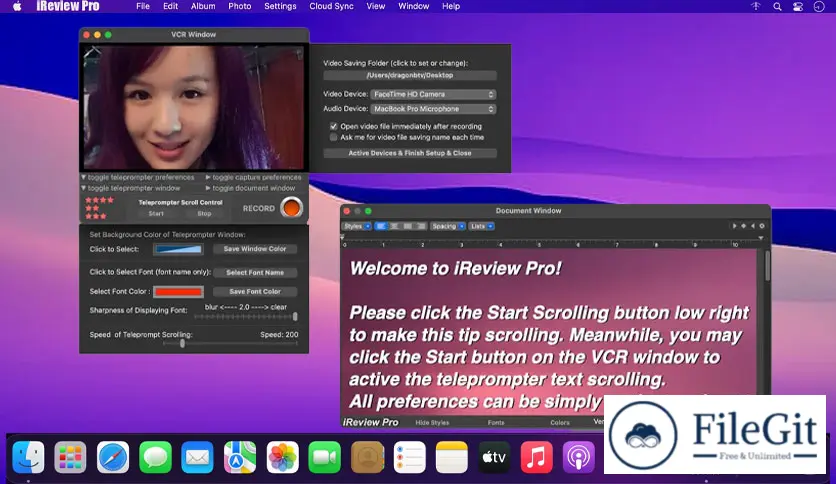Stop teleprompter scrolling in VCR window
Viewport: 836px width, 484px height.
(x=204, y=213)
